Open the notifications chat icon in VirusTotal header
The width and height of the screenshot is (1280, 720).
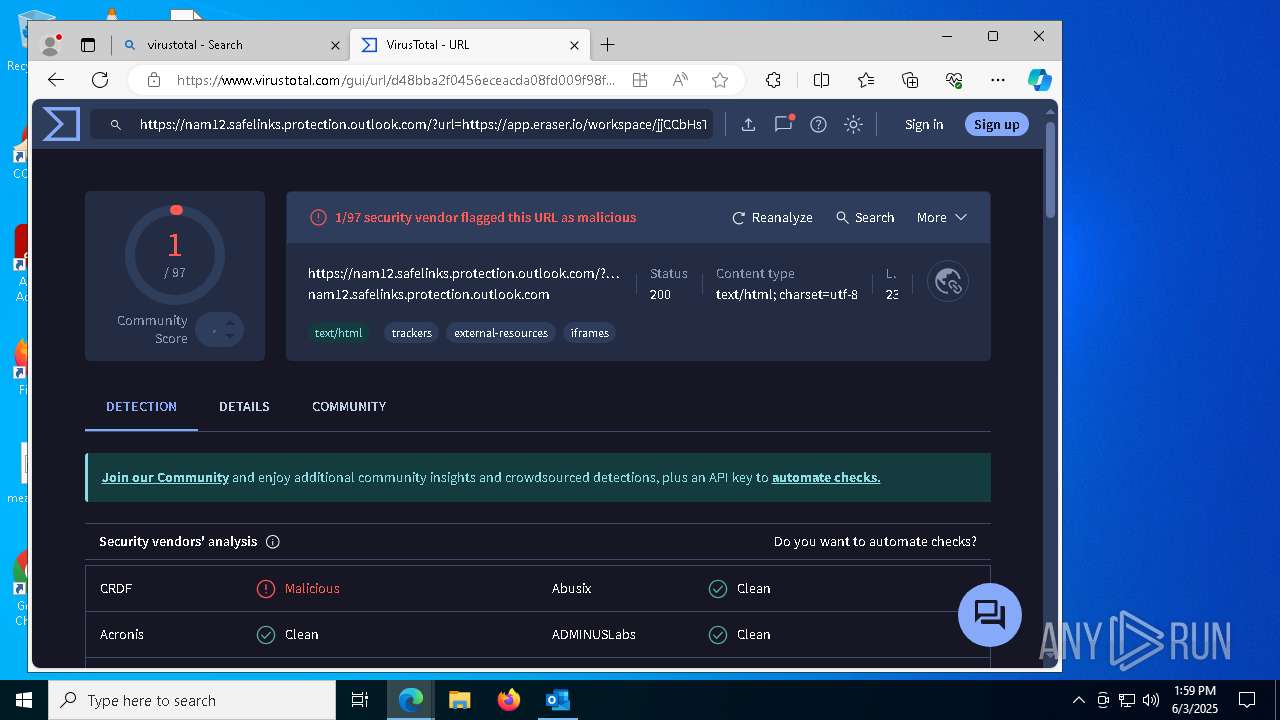(783, 124)
